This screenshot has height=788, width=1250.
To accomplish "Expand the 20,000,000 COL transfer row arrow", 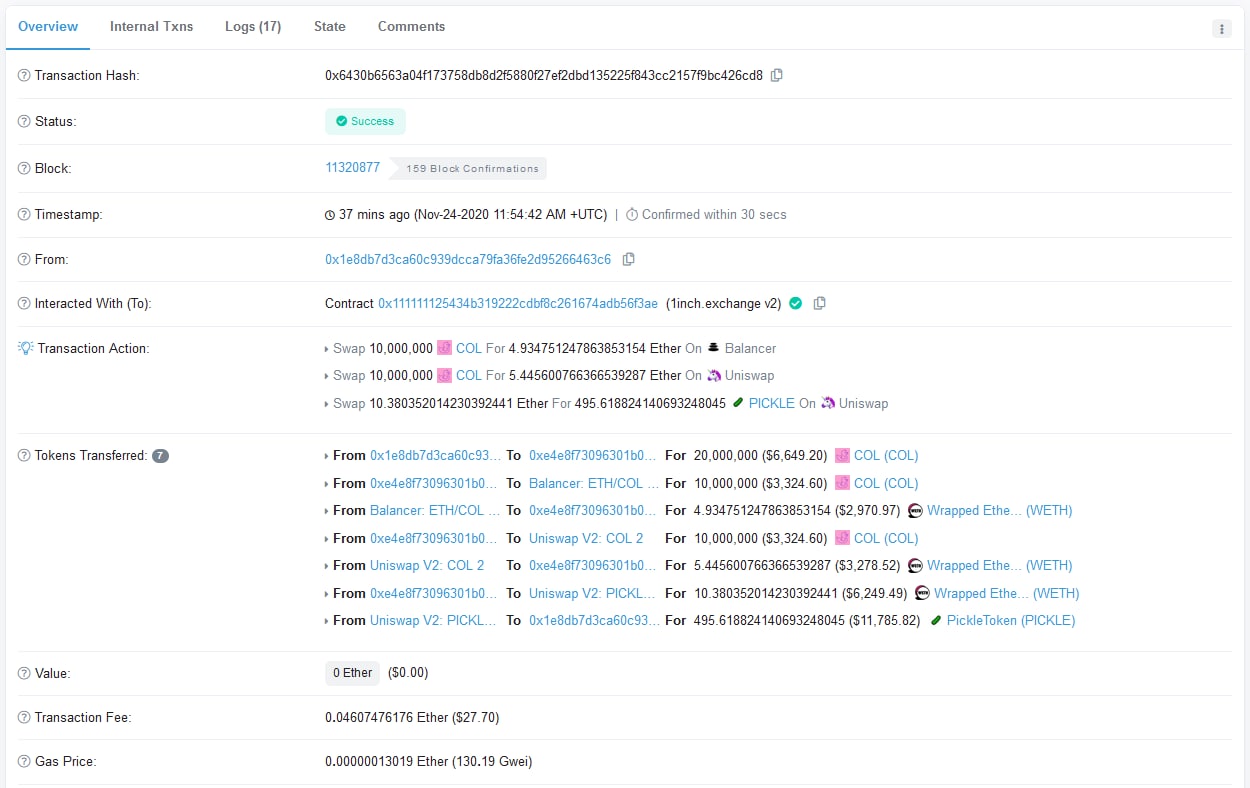I will pos(327,456).
